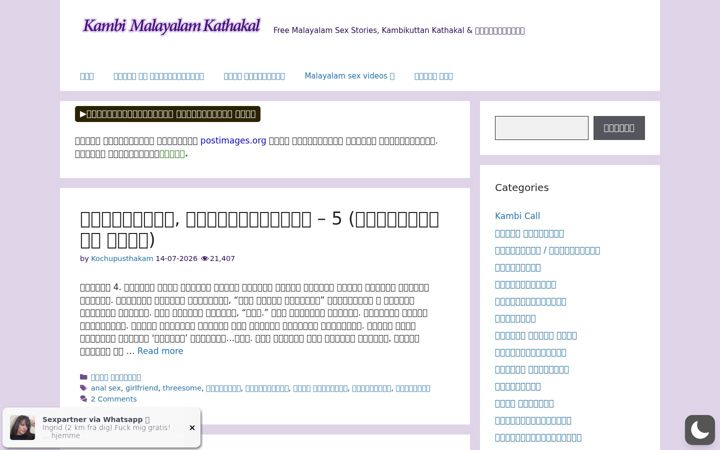Click the Kambi Malayalam Kathakal site logo
Image resolution: width=720 pixels, height=450 pixels.
tap(171, 26)
